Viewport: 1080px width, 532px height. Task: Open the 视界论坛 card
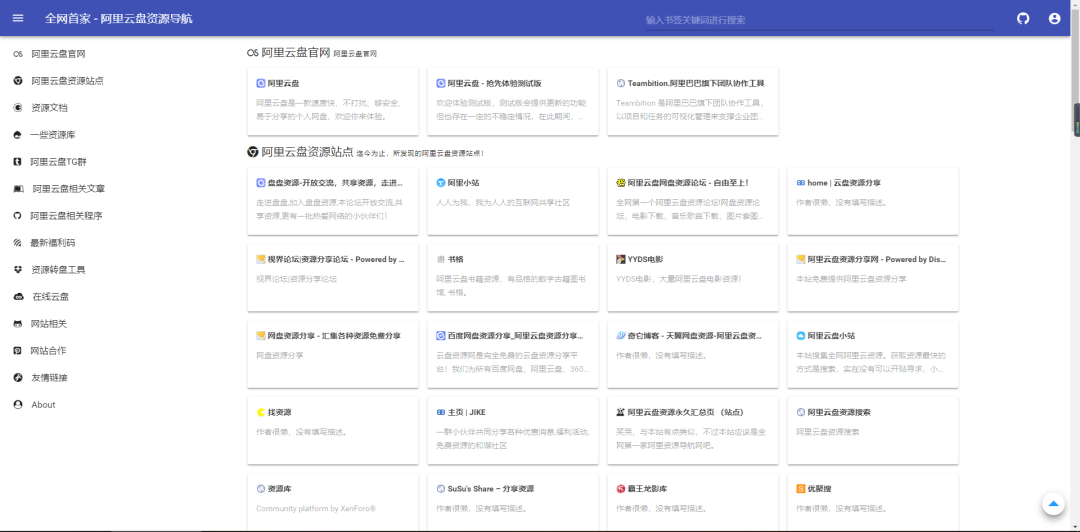pyautogui.click(x=333, y=278)
